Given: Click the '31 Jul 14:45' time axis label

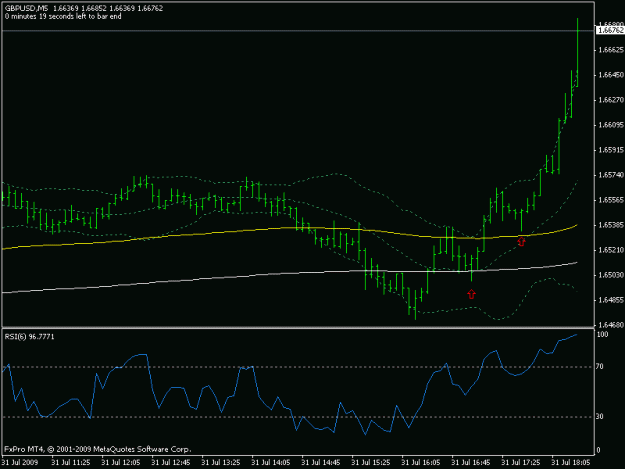Looking at the screenshot, I should point(321,463).
